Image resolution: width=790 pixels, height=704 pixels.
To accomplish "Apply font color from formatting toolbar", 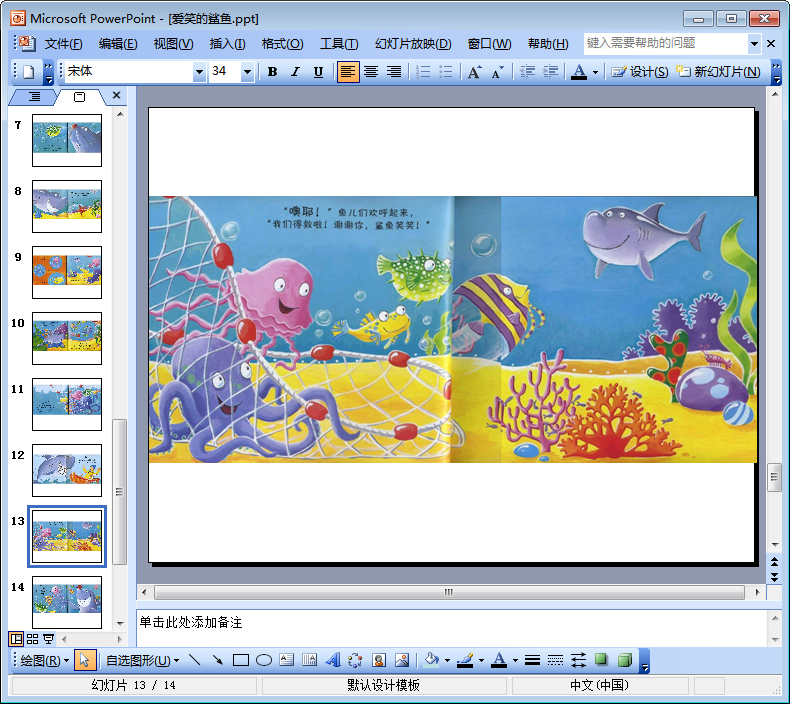I will tap(579, 72).
